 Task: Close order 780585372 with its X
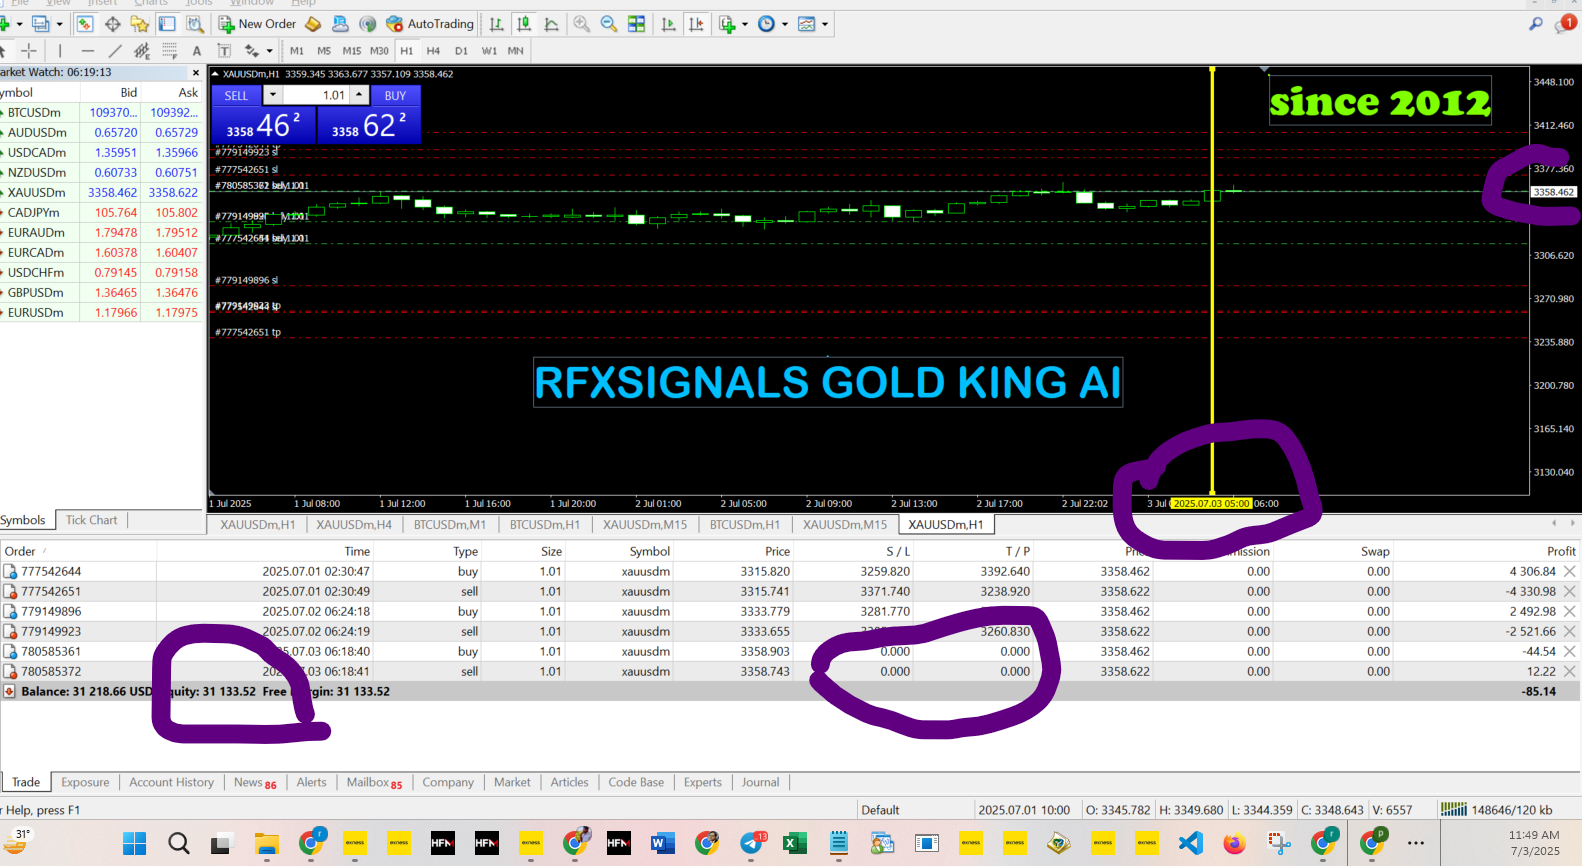(1569, 671)
